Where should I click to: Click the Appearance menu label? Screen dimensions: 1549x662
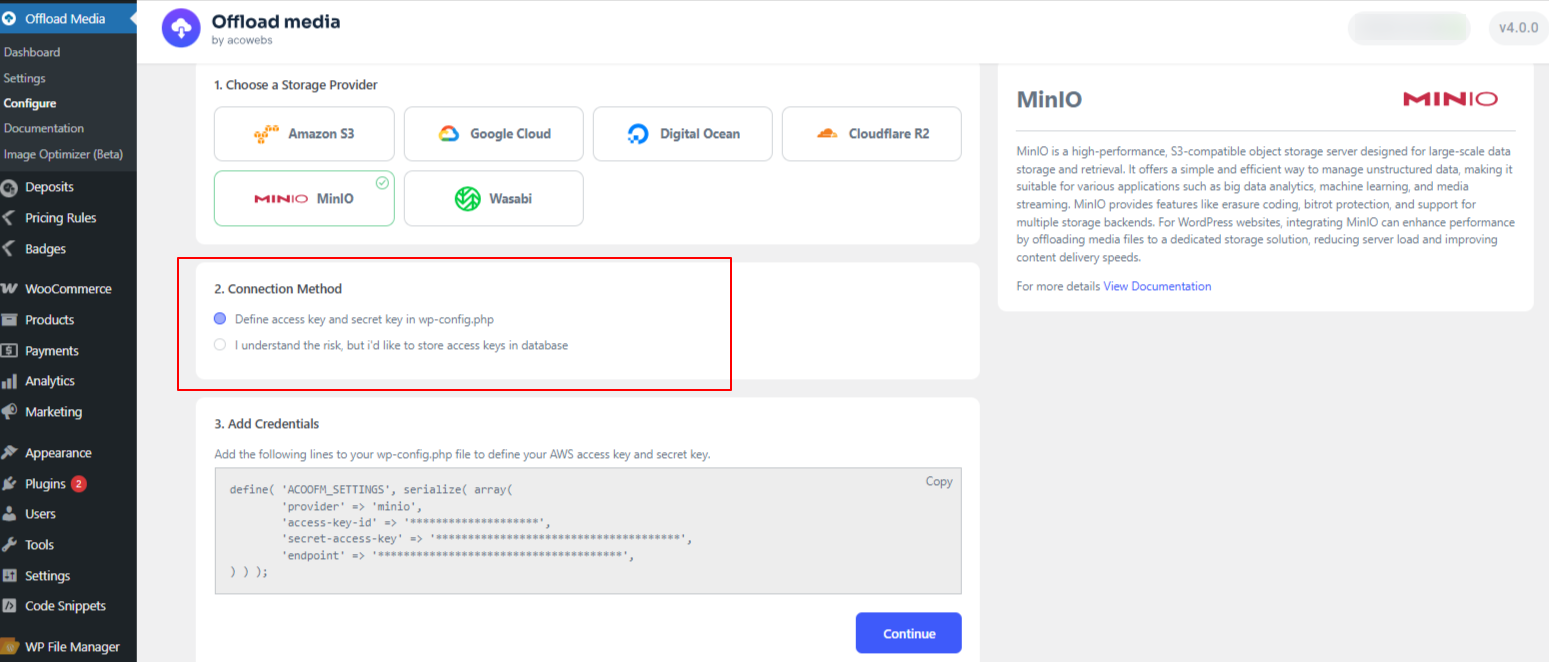click(x=58, y=453)
